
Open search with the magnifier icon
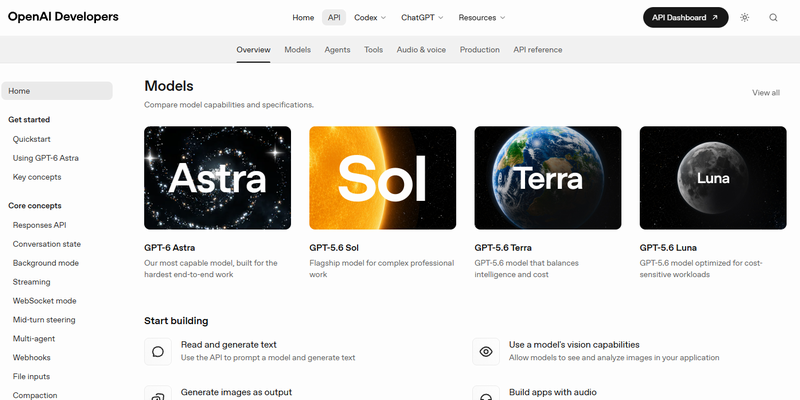click(x=773, y=17)
